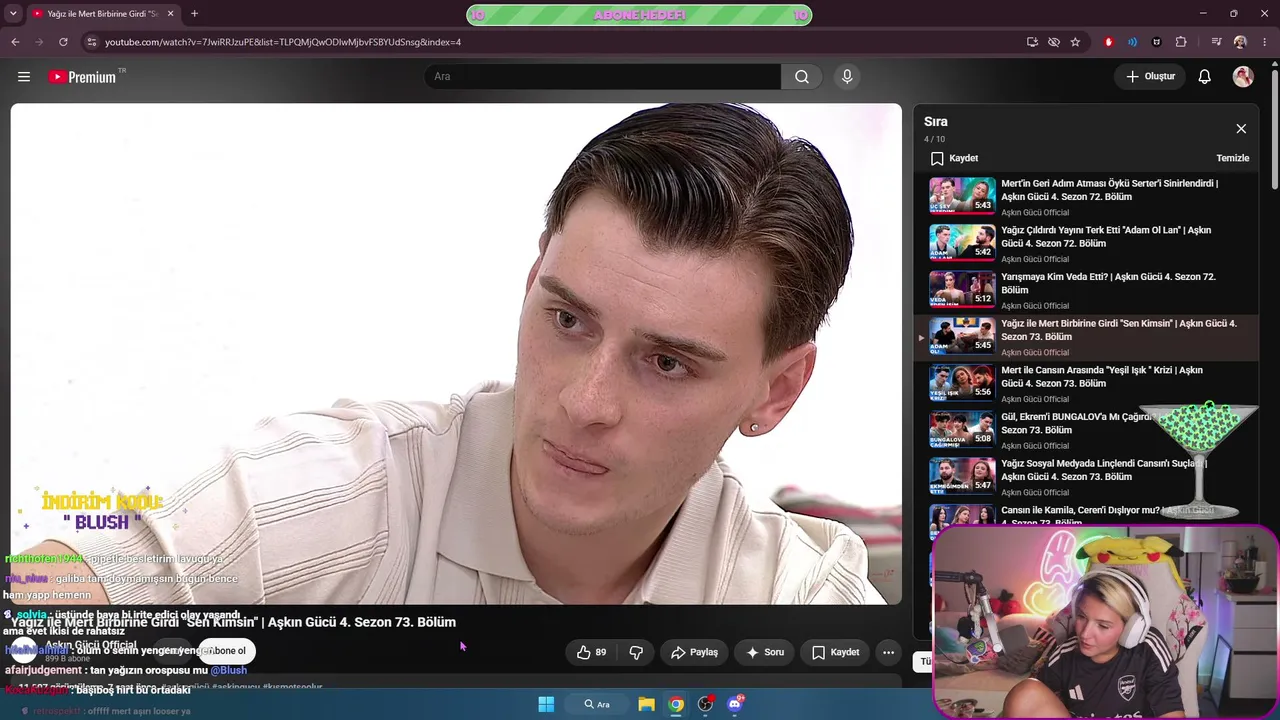
Task: Click the '4 / 10' queue counter
Action: click(934, 139)
